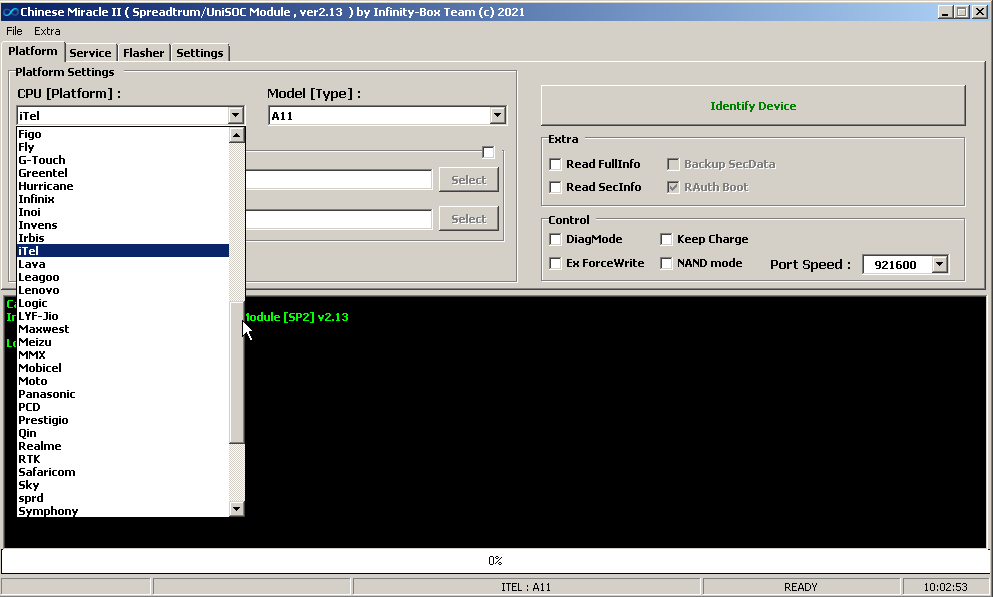Enable the Ex ForceWrite checkbox

coord(555,263)
